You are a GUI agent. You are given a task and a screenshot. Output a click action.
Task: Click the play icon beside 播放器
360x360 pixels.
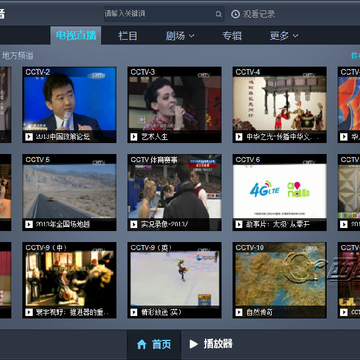click(x=193, y=344)
